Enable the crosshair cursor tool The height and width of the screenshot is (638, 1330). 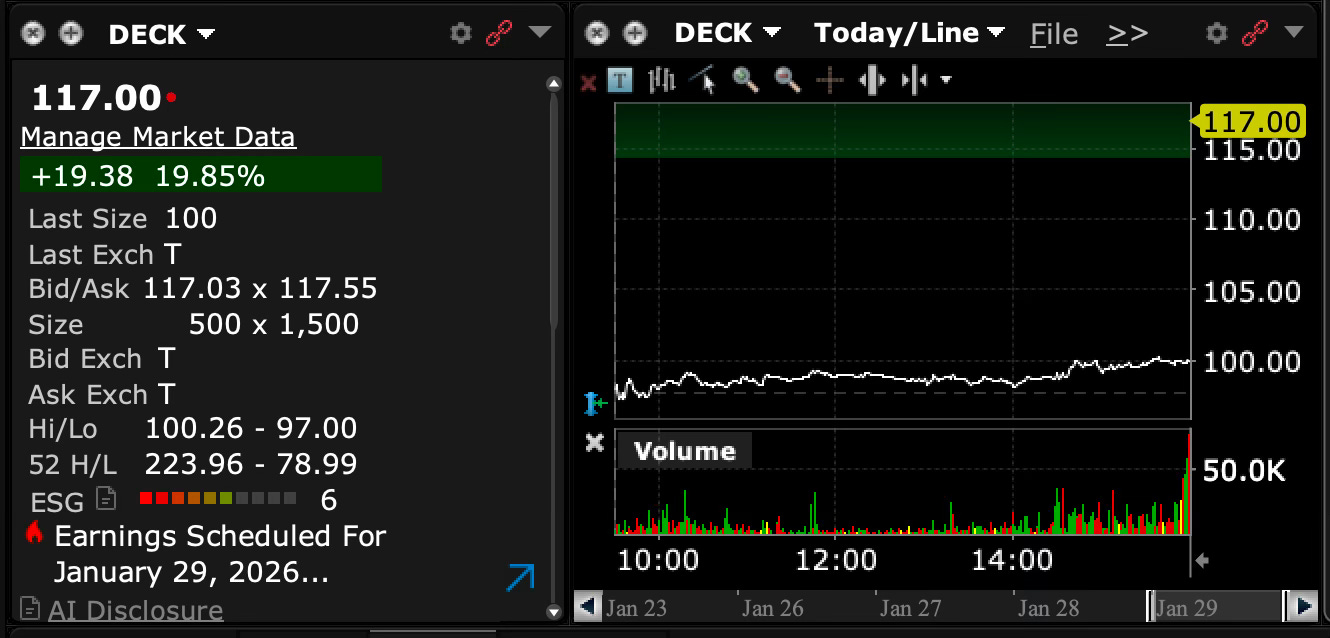829,80
